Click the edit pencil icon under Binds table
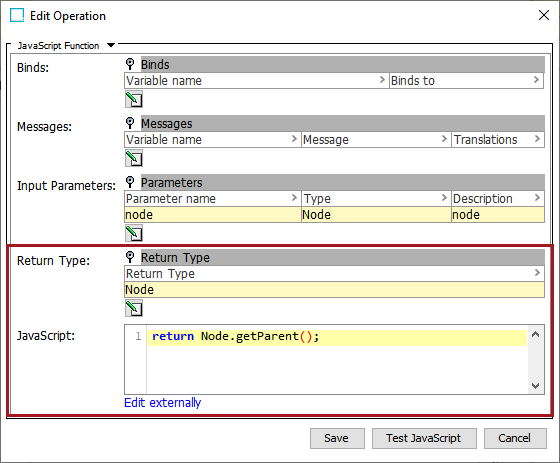Image resolution: width=560 pixels, height=463 pixels. click(134, 99)
